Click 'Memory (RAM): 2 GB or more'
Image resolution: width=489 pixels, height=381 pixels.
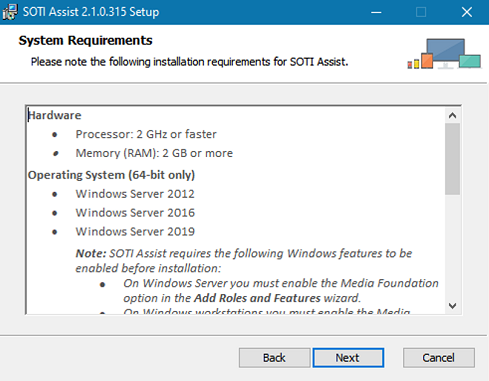(154, 153)
